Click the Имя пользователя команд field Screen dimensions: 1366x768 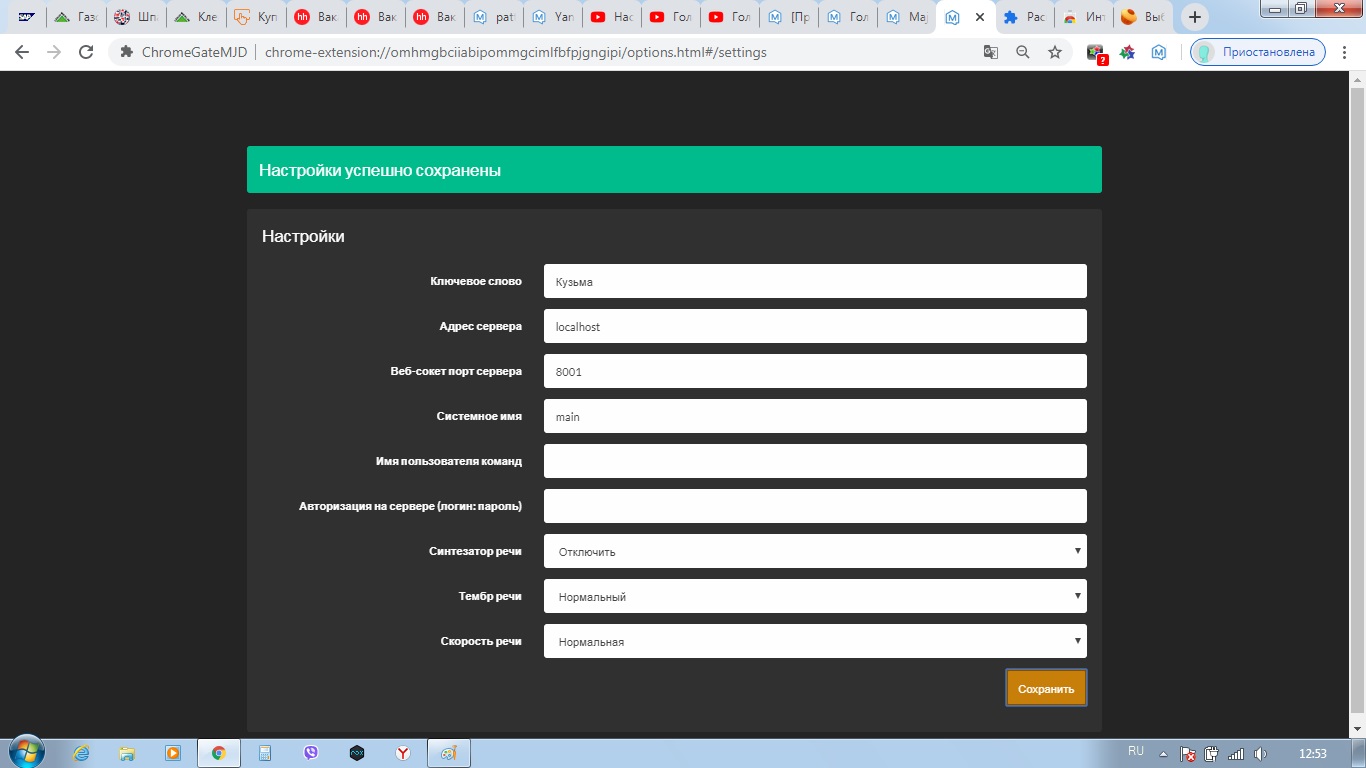point(815,461)
